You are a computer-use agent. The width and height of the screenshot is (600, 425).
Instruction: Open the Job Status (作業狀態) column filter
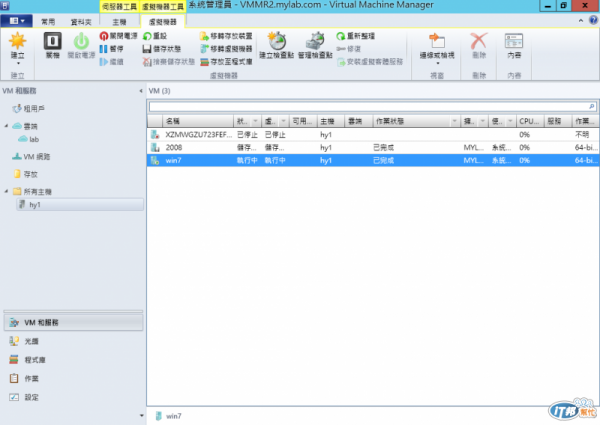click(455, 122)
